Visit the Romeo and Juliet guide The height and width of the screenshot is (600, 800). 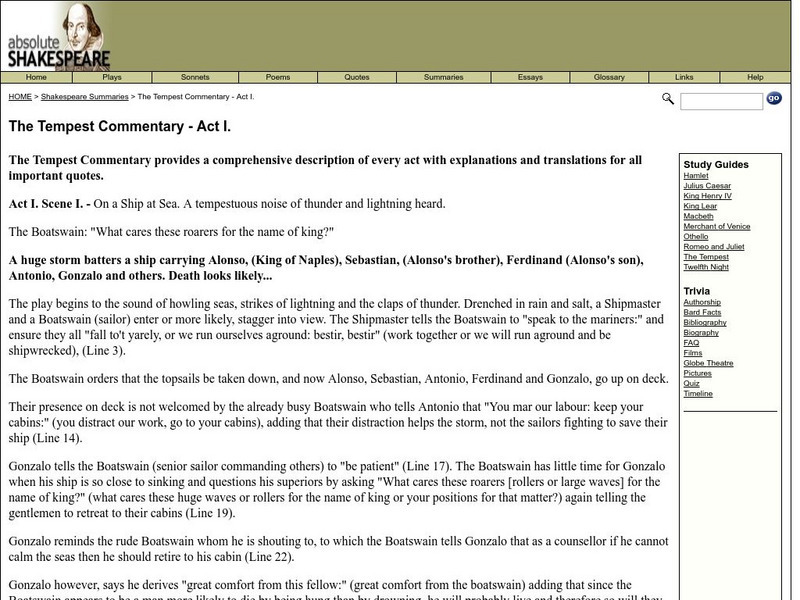pos(714,246)
